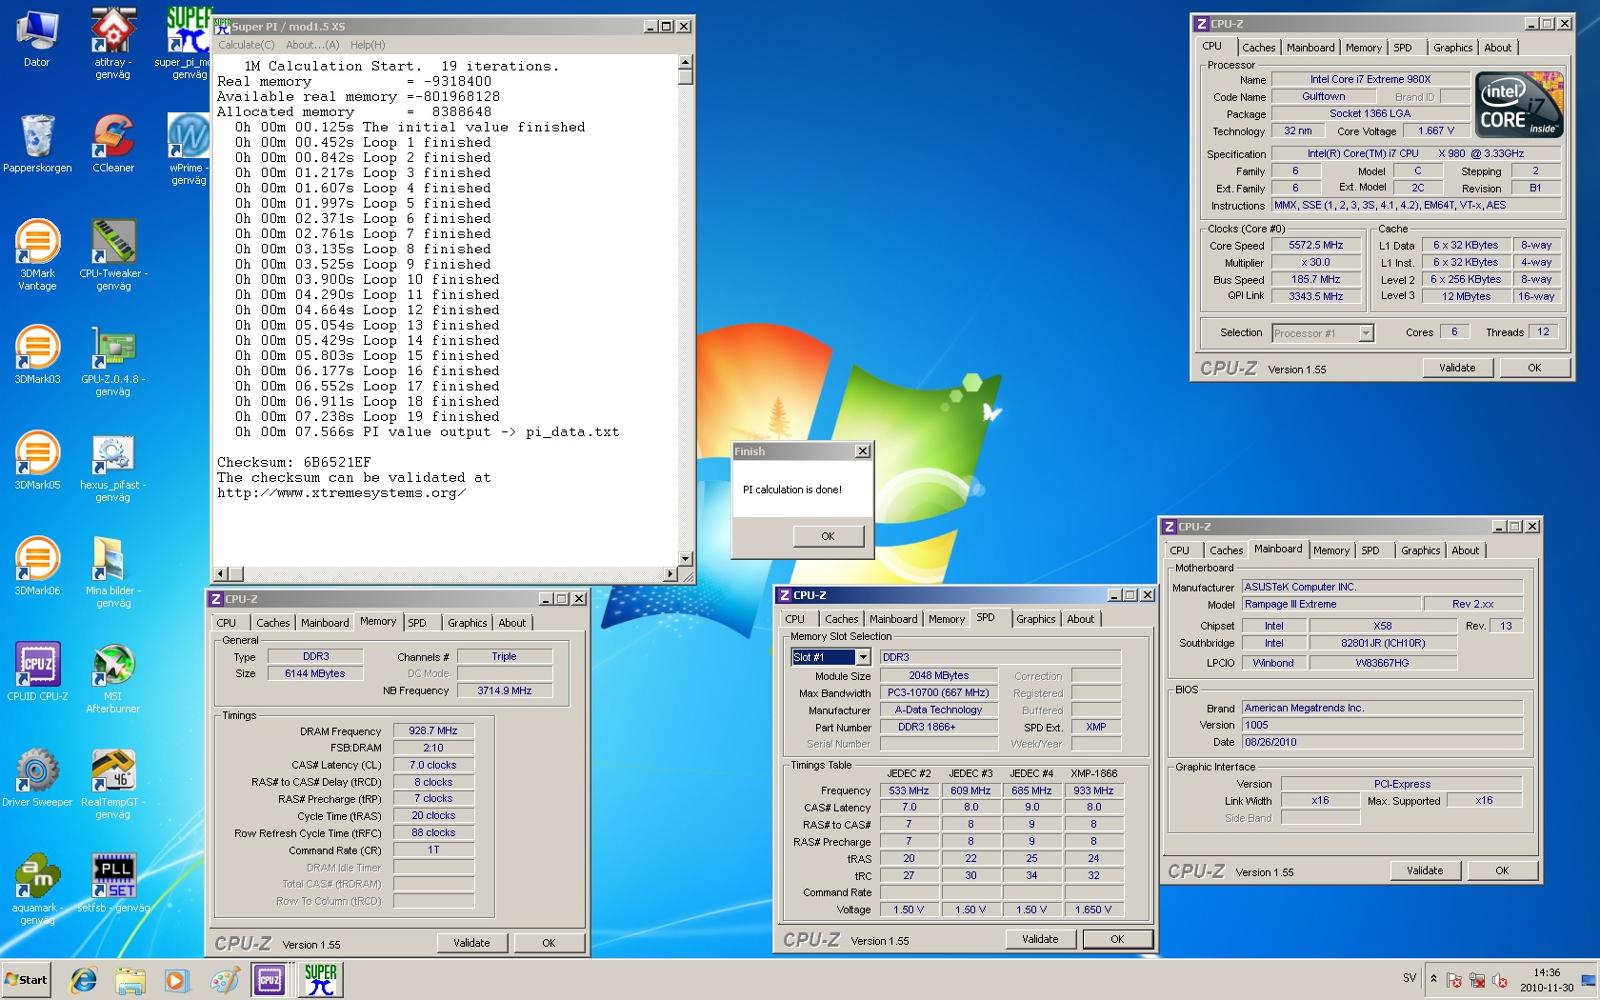Click Validate in Mainboard CPU-Z window
The width and height of the screenshot is (1600, 1000).
coord(1424,871)
